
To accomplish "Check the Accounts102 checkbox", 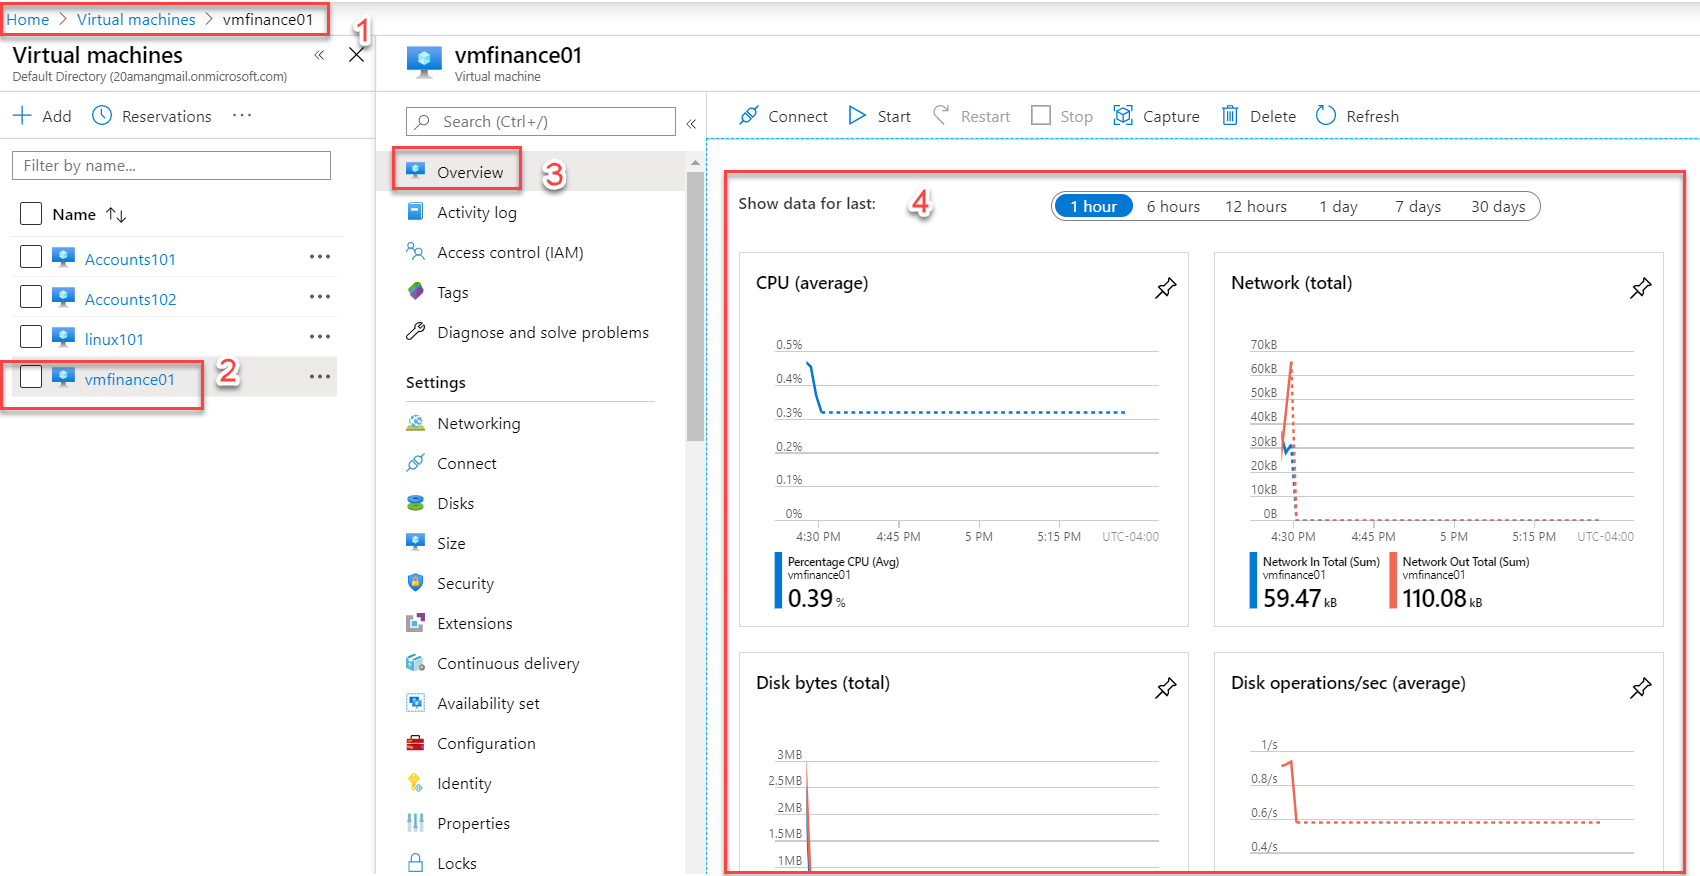I will tap(31, 297).
